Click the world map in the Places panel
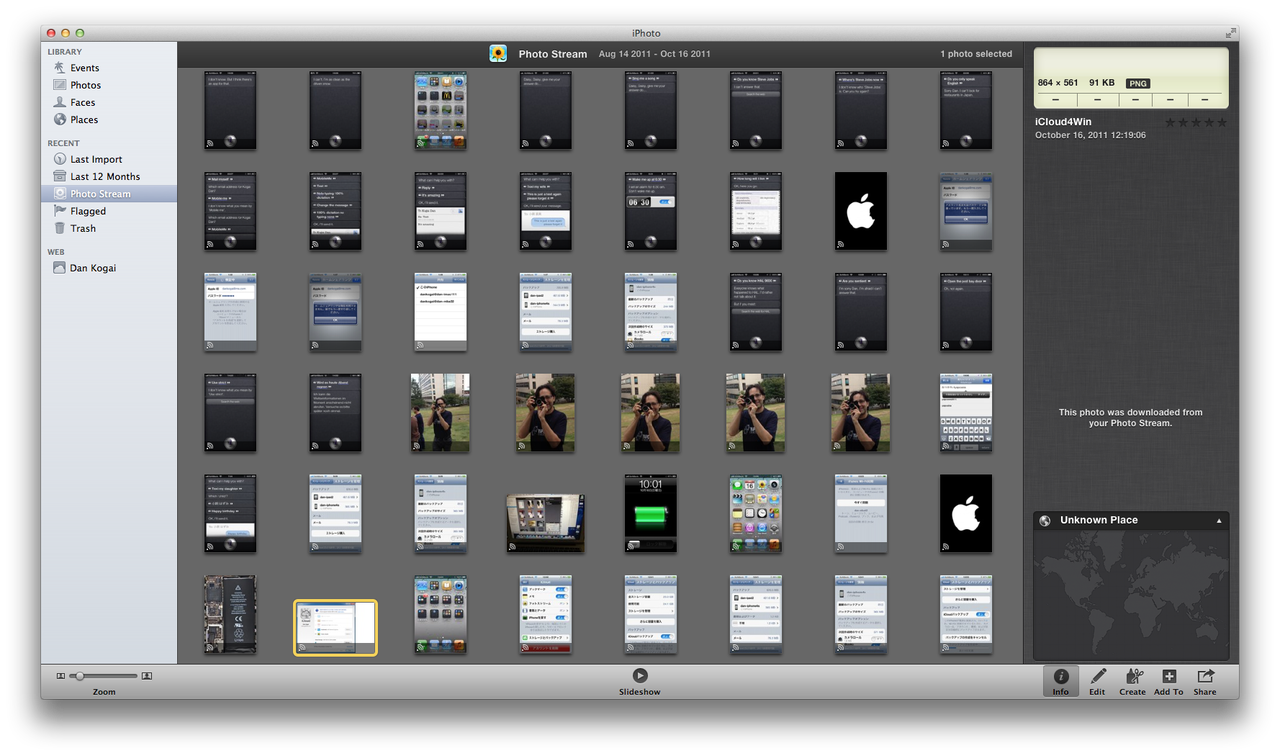 point(1131,594)
